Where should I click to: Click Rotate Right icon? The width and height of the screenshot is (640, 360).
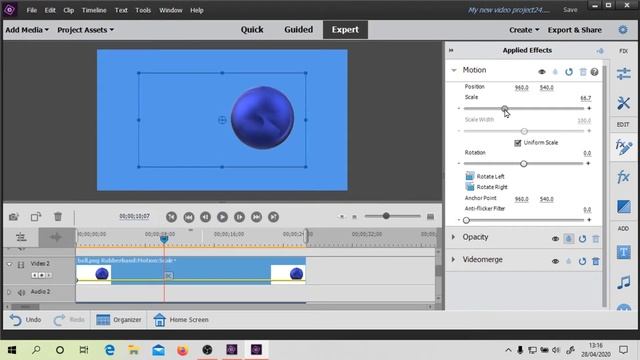click(x=470, y=187)
